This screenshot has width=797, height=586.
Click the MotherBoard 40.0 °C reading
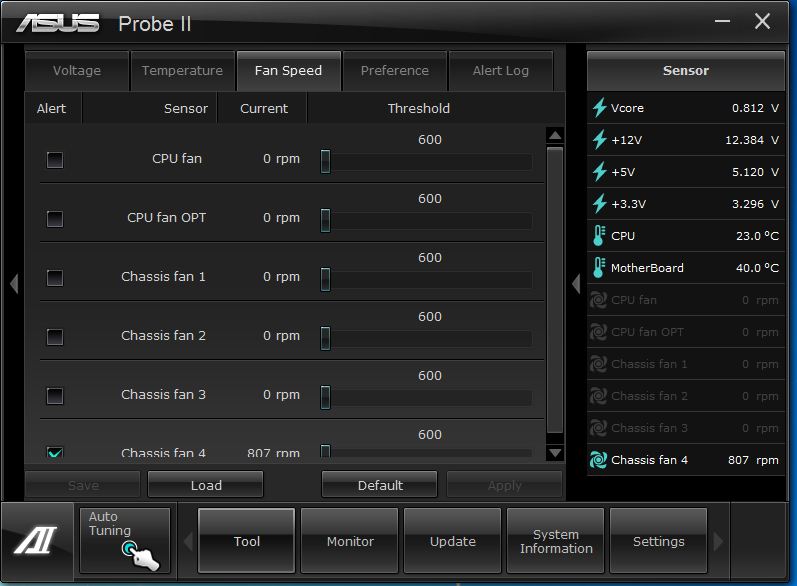757,268
